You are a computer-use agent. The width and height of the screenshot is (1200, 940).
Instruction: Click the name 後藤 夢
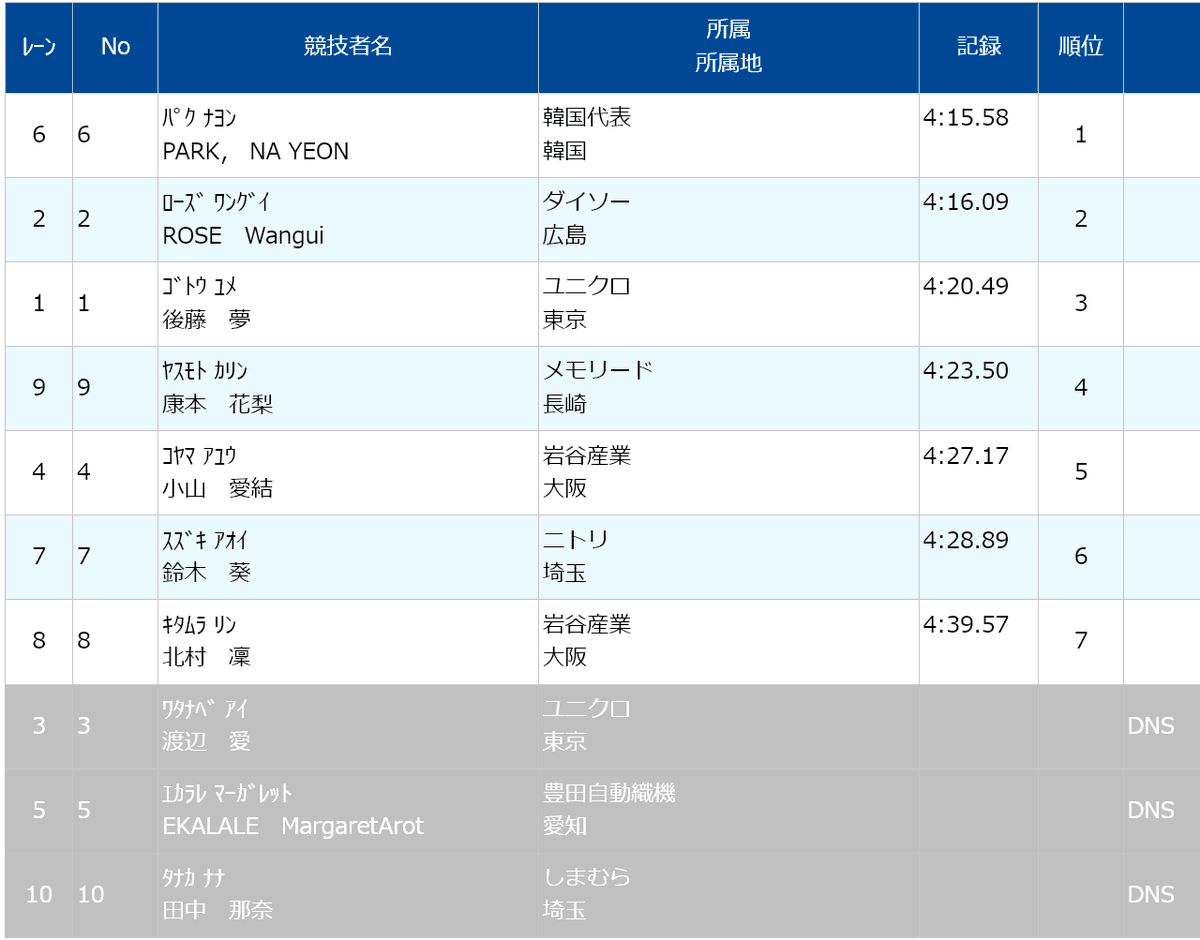[207, 320]
